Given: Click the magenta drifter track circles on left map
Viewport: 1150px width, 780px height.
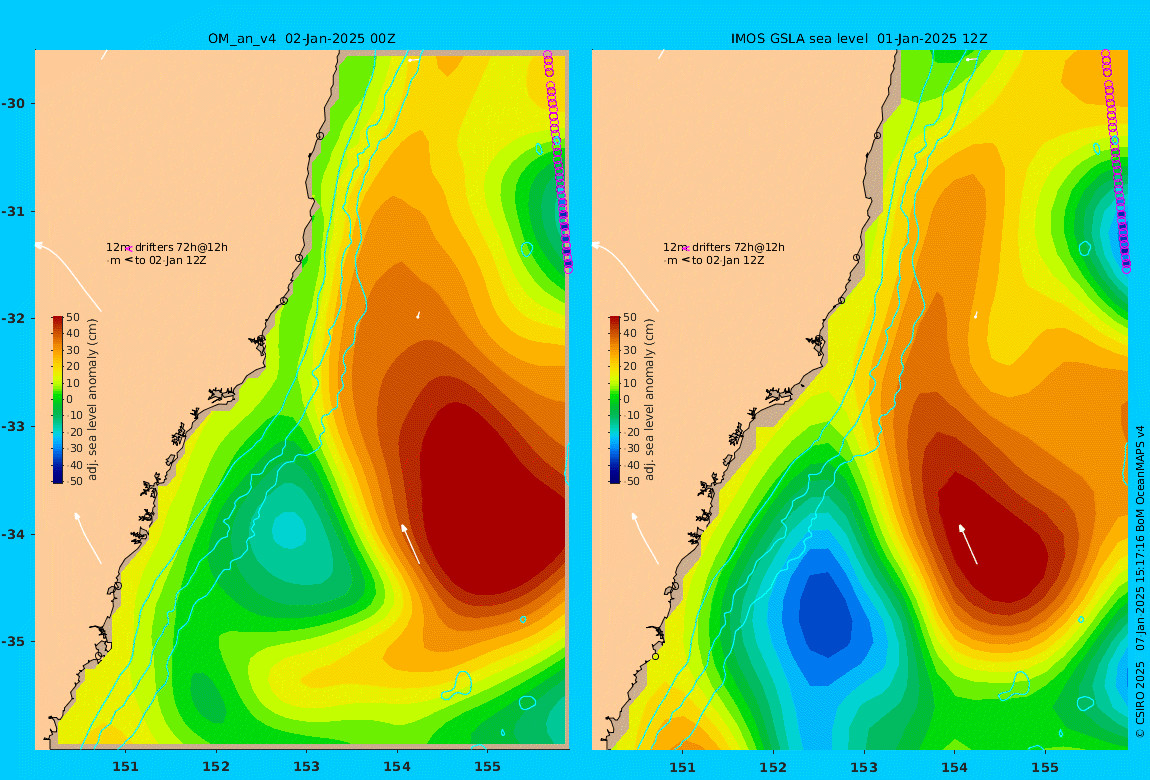Looking at the screenshot, I should coord(558,163).
